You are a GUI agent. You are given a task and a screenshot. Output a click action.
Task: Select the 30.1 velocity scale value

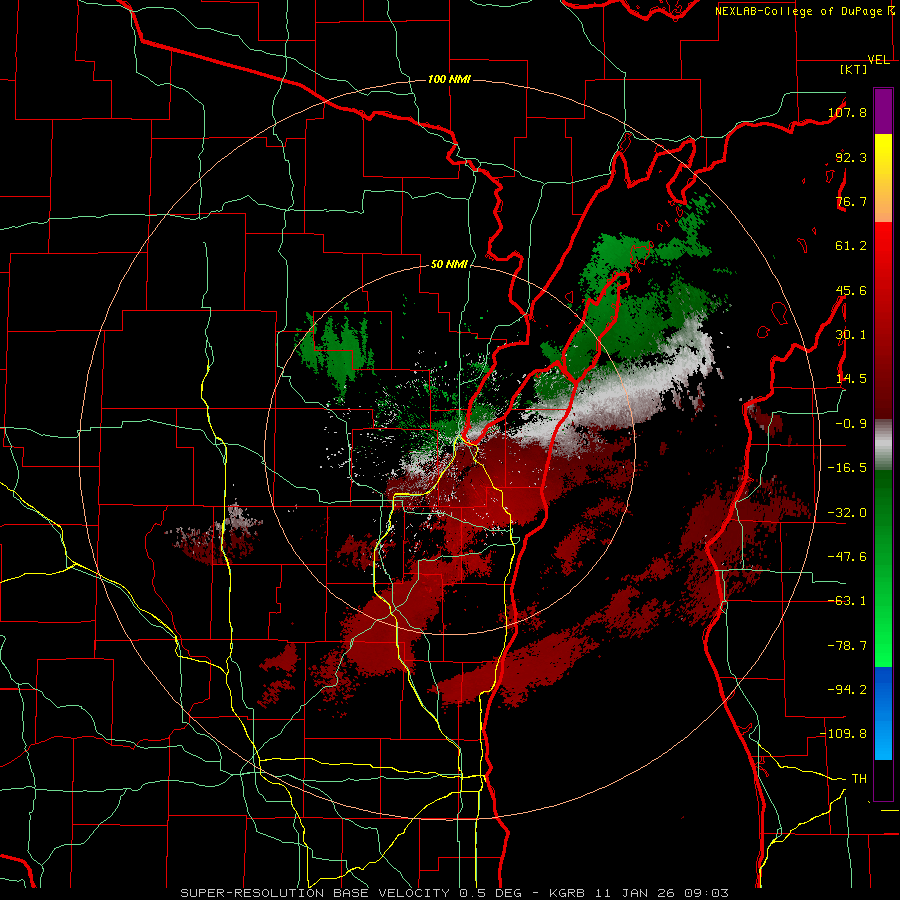point(851,335)
